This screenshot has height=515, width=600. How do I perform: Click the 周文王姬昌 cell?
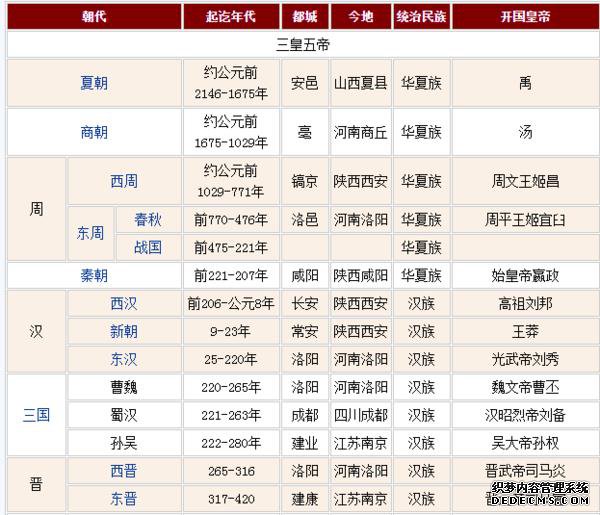point(525,181)
